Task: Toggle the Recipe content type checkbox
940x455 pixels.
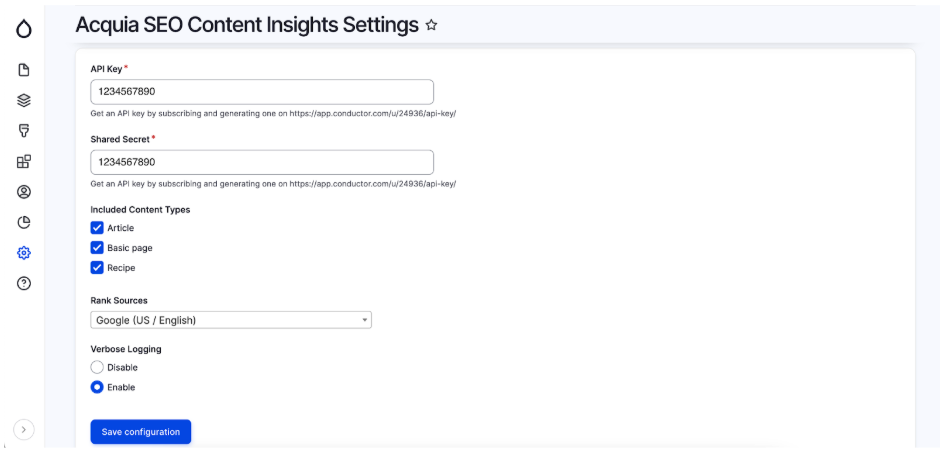Action: [x=97, y=268]
